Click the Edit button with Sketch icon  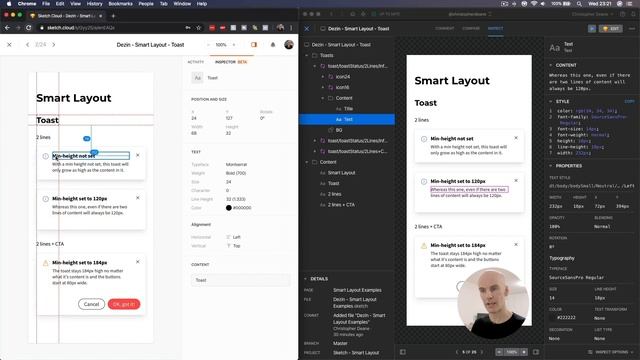[x=611, y=29]
